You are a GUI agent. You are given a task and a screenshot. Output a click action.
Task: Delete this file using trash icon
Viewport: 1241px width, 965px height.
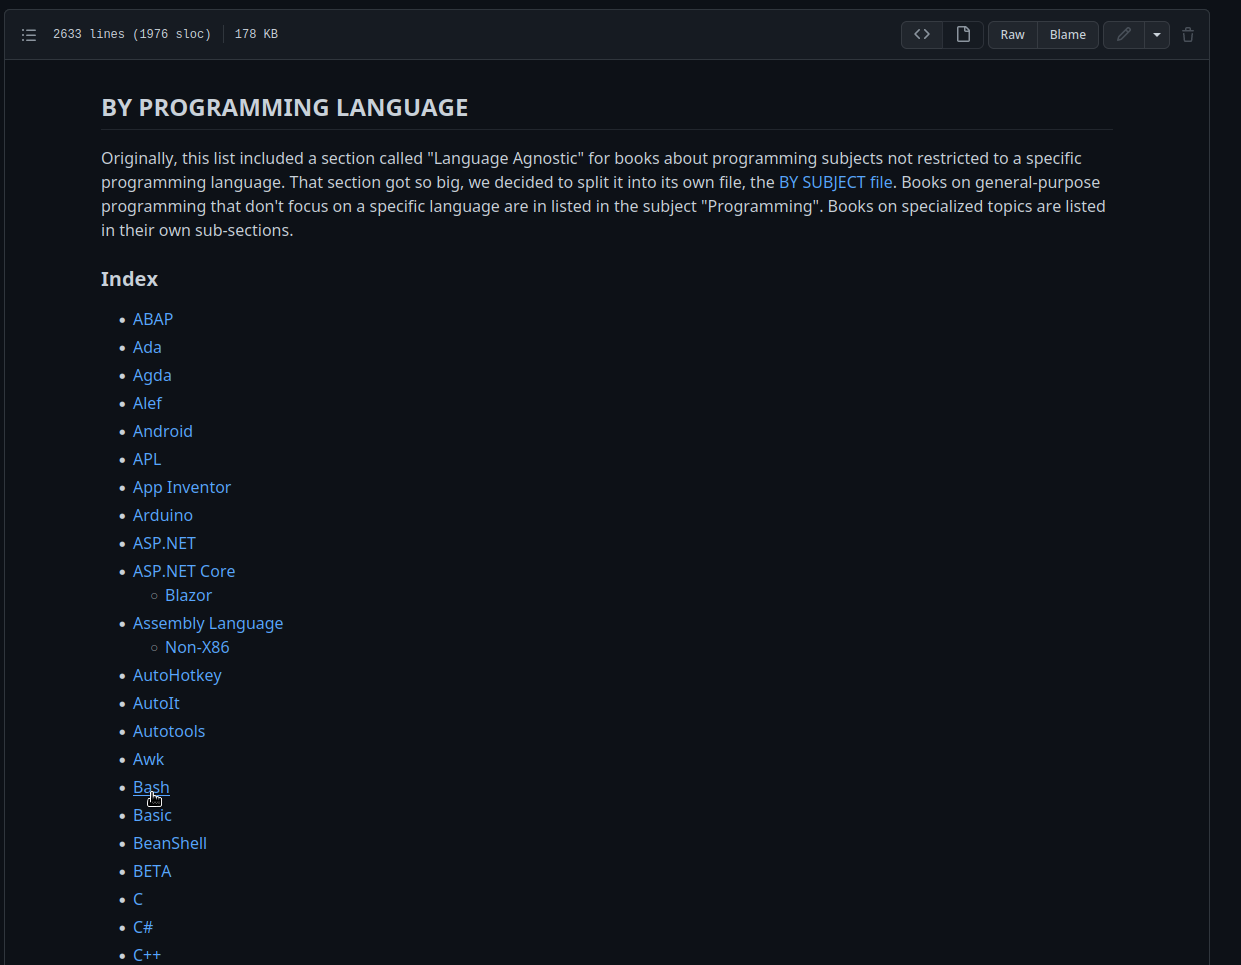1188,35
